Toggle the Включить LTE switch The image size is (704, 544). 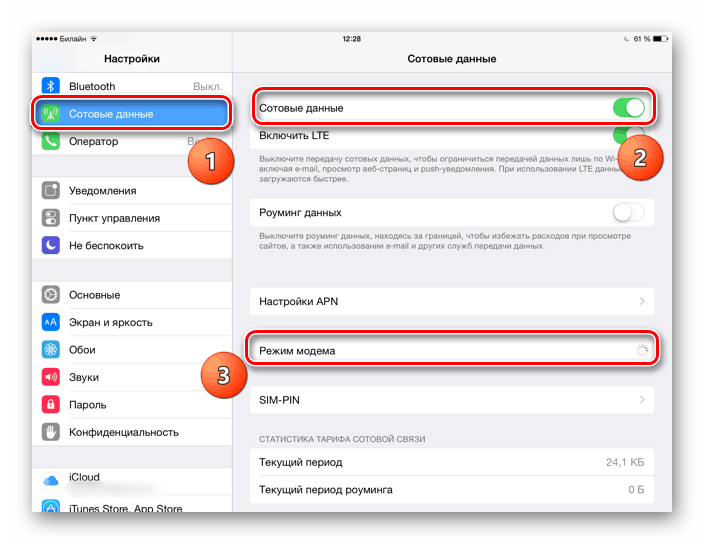point(629,134)
